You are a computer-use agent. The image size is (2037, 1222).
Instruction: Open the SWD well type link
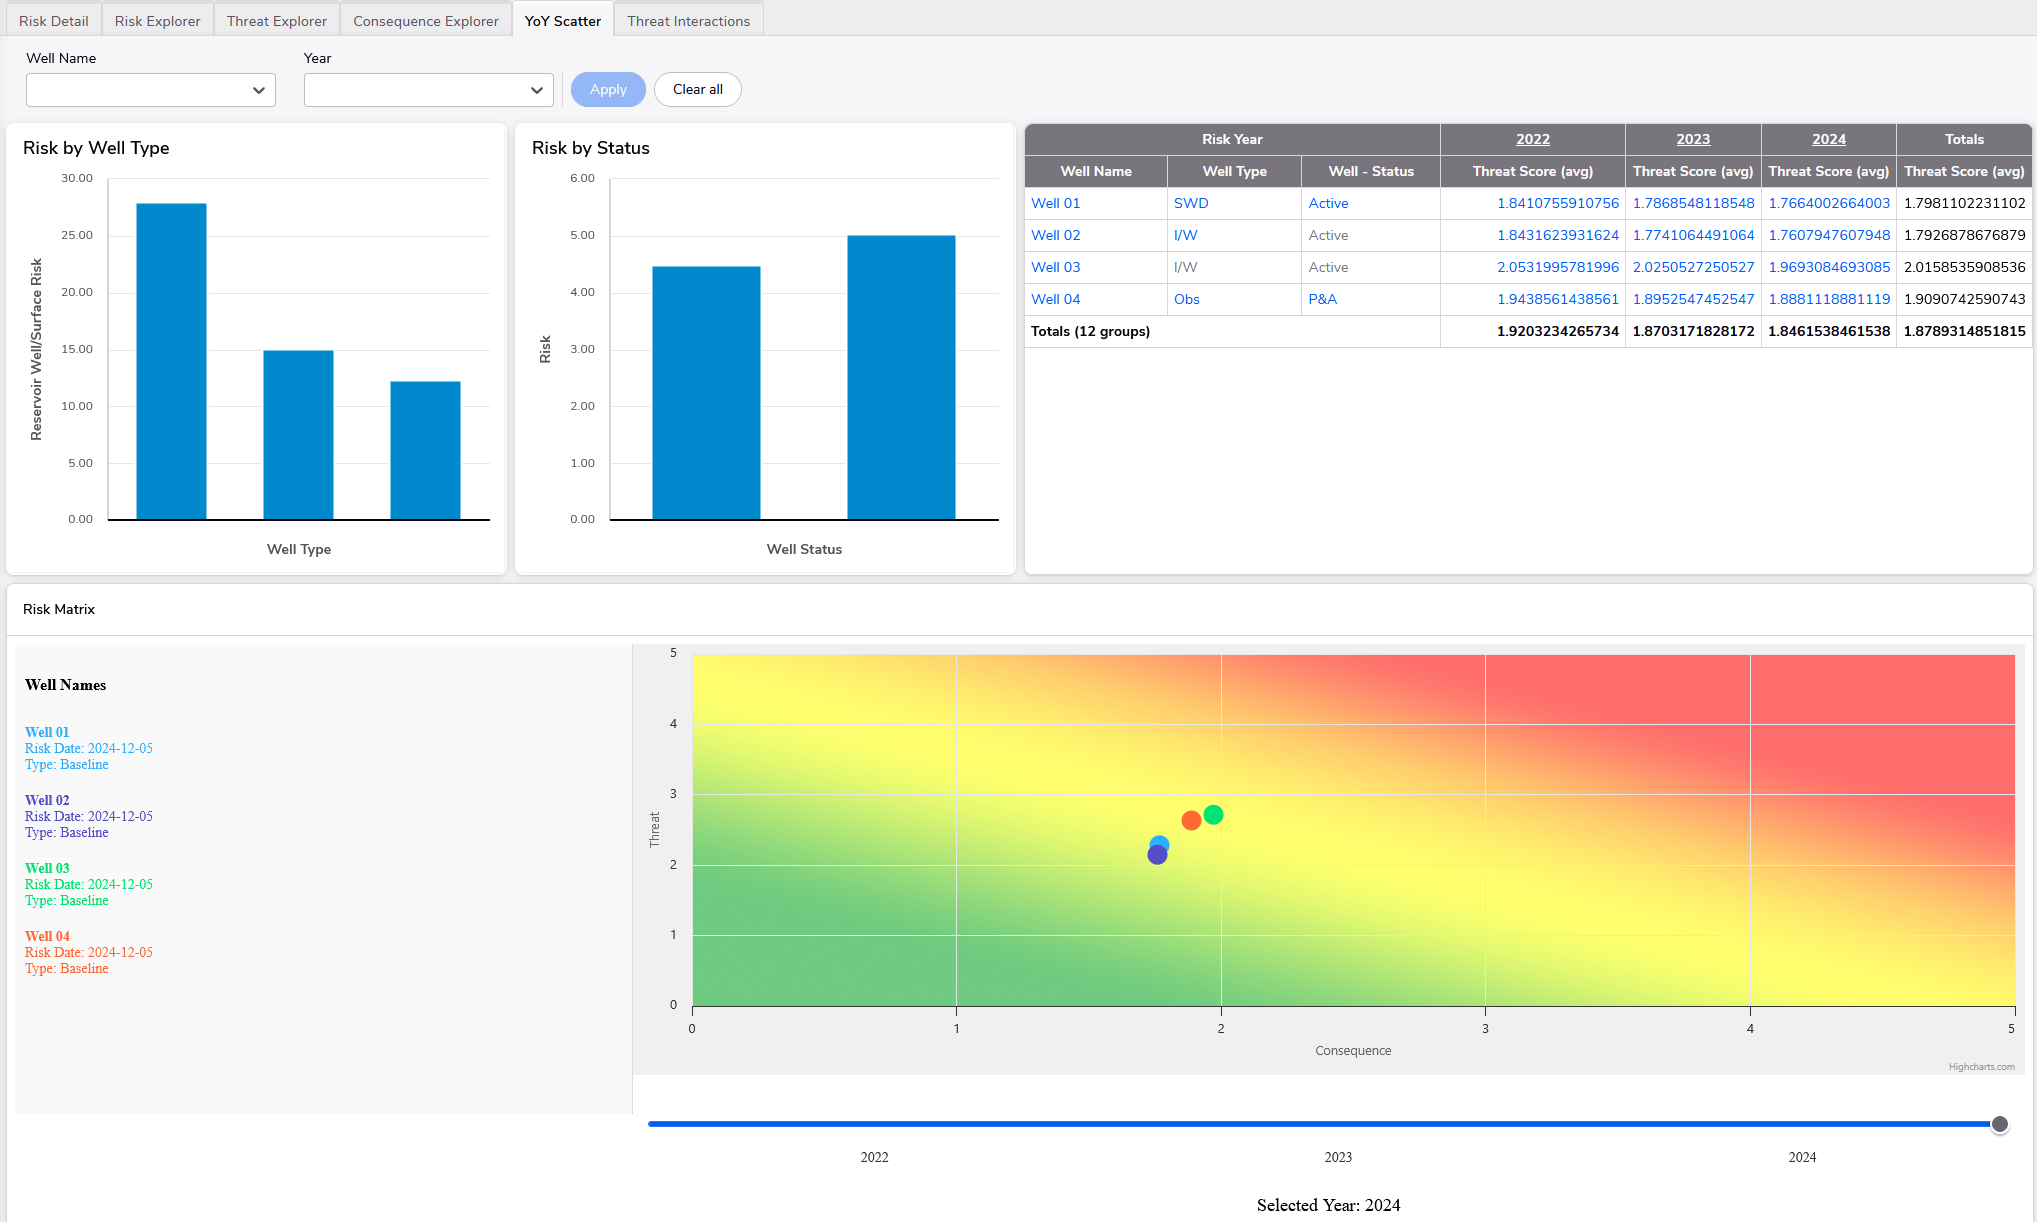tap(1190, 203)
